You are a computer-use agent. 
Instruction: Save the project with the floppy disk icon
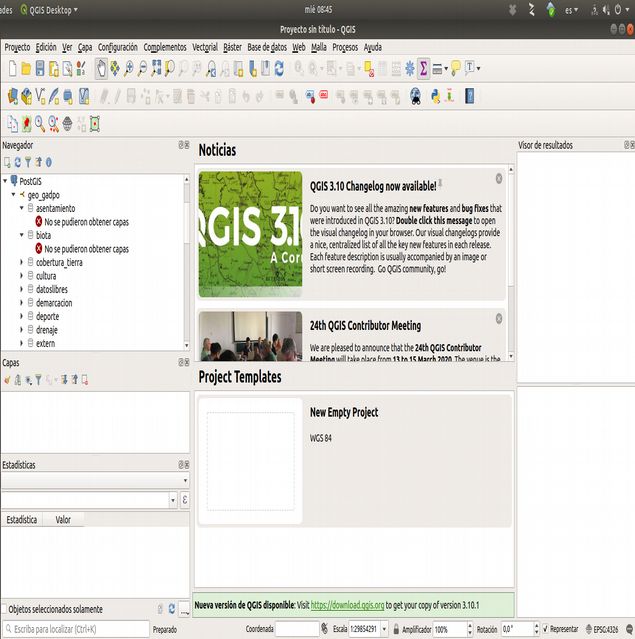40,68
